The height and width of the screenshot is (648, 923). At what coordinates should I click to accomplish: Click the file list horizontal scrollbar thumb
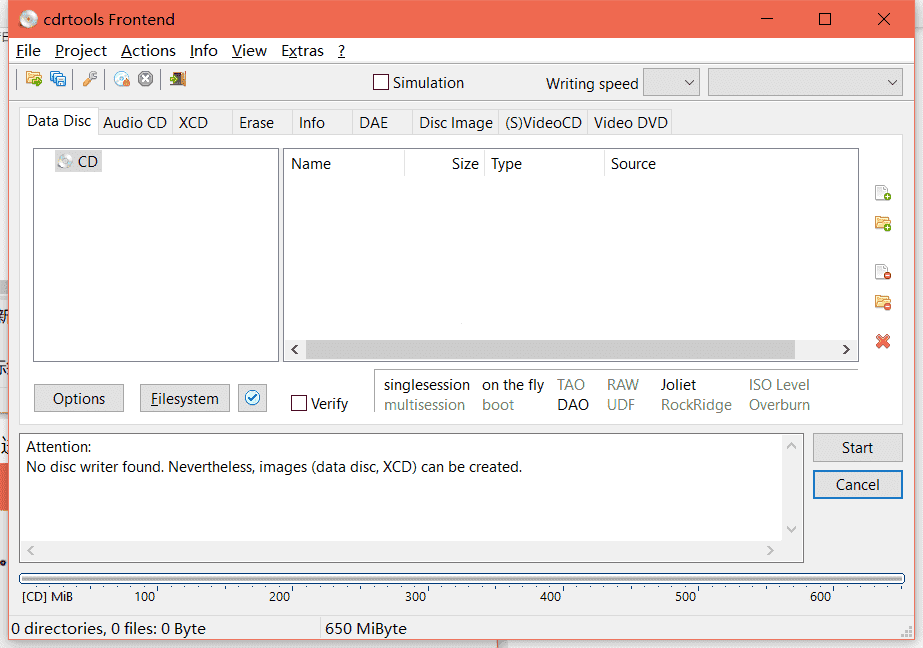(550, 350)
